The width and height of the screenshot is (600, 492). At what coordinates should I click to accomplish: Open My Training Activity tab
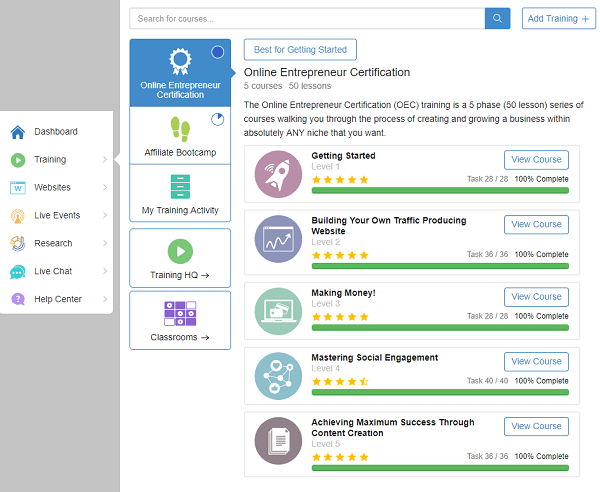180,193
